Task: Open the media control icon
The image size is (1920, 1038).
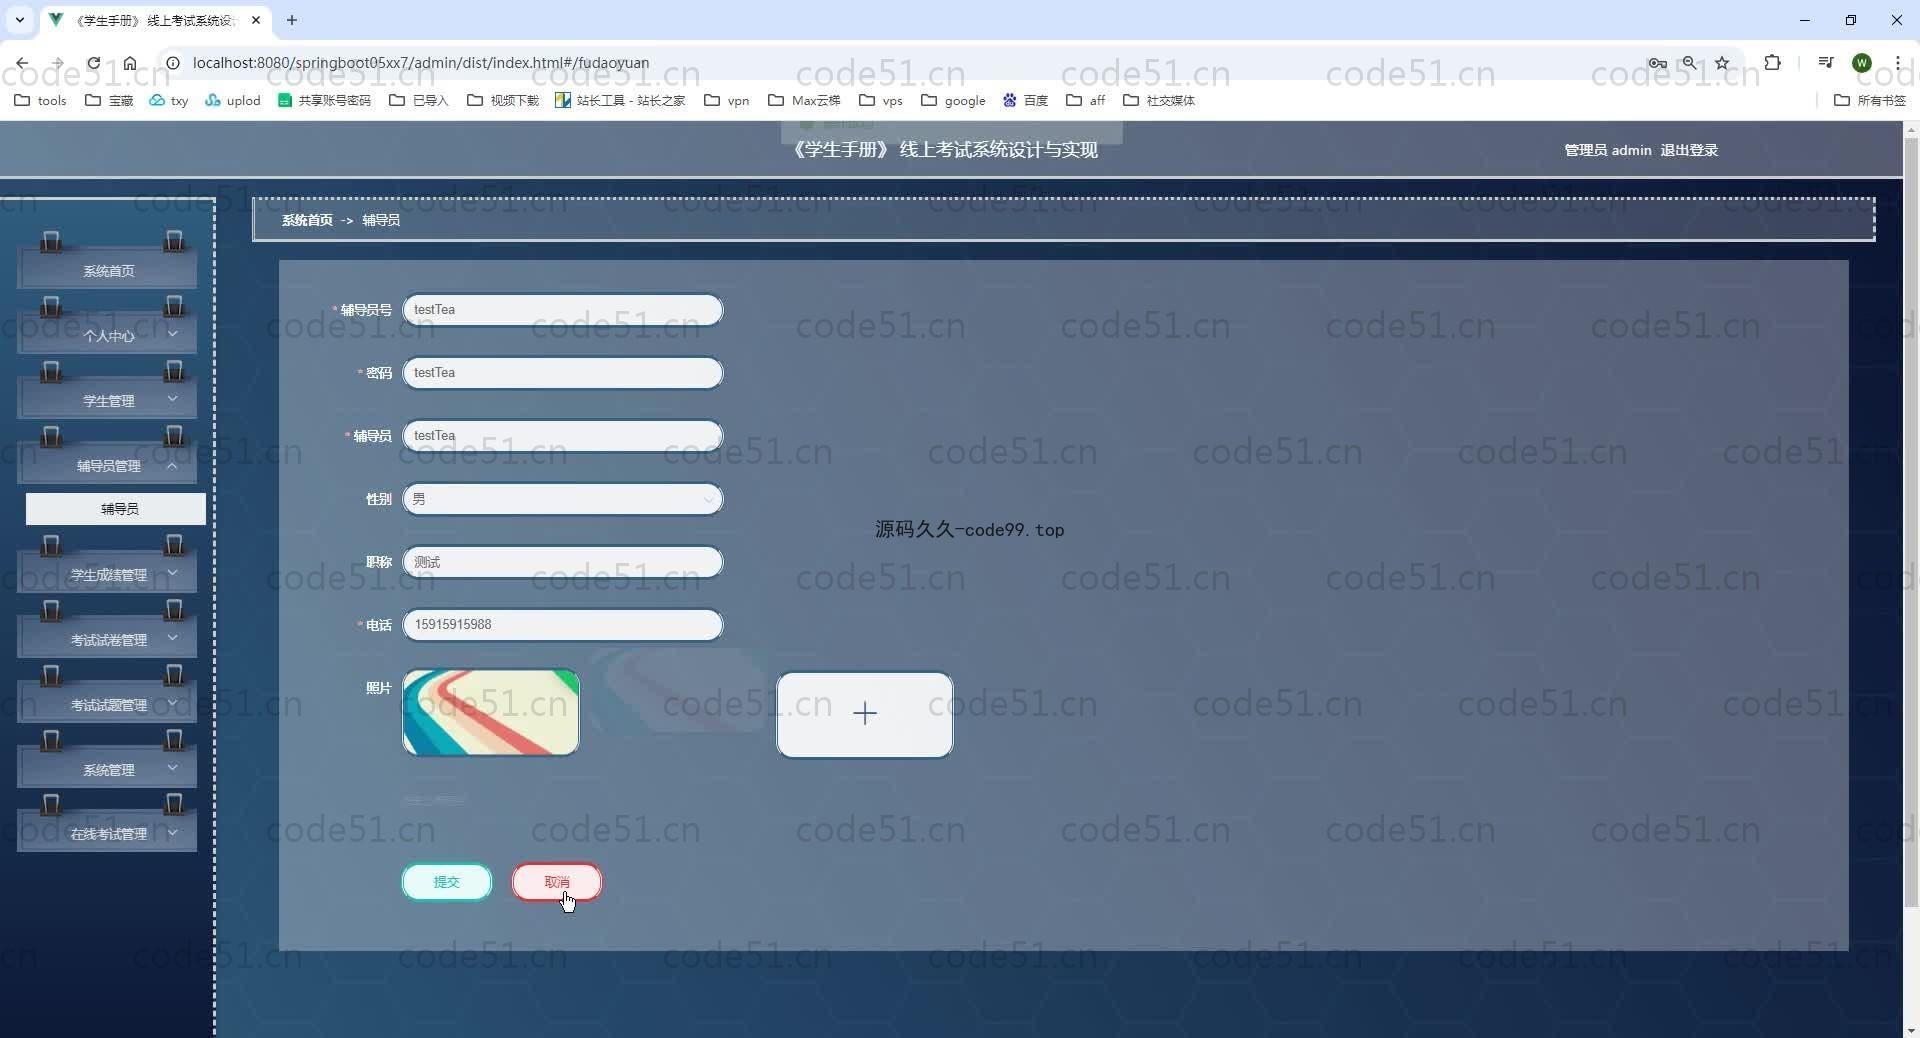Action: (1826, 62)
